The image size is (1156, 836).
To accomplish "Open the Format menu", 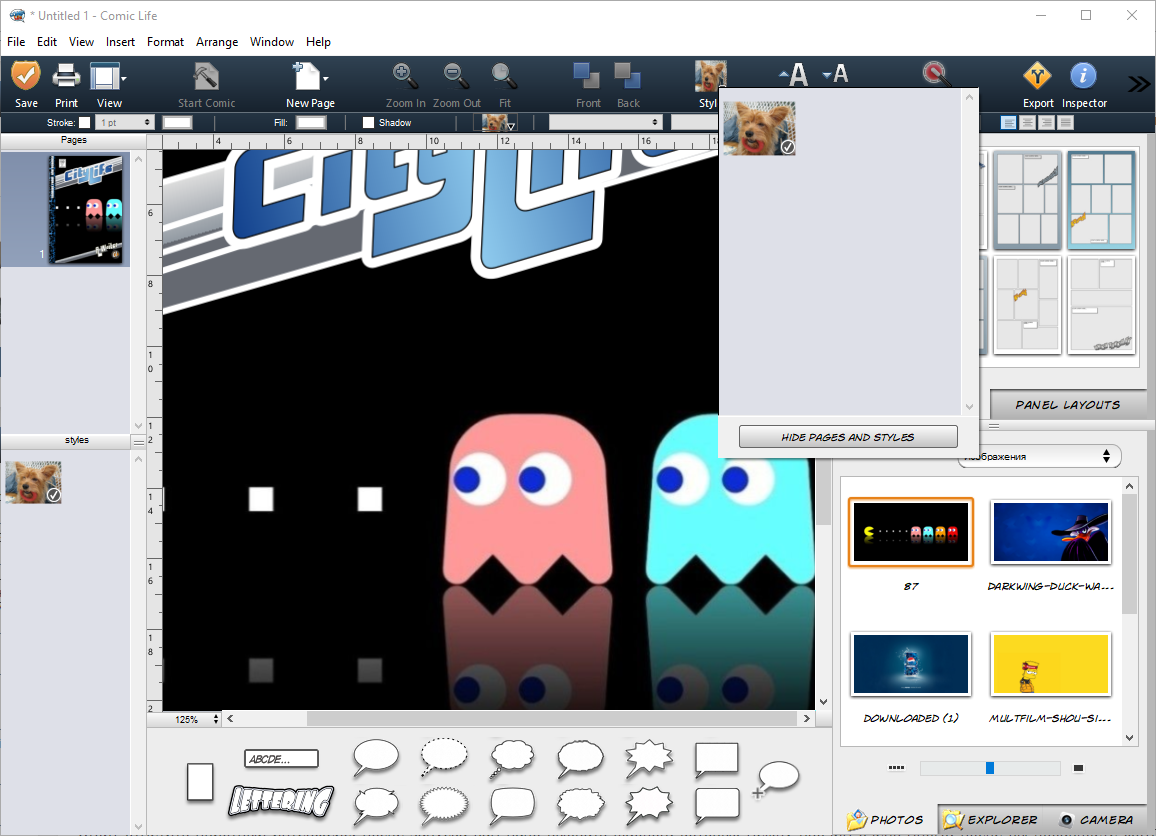I will pyautogui.click(x=165, y=42).
